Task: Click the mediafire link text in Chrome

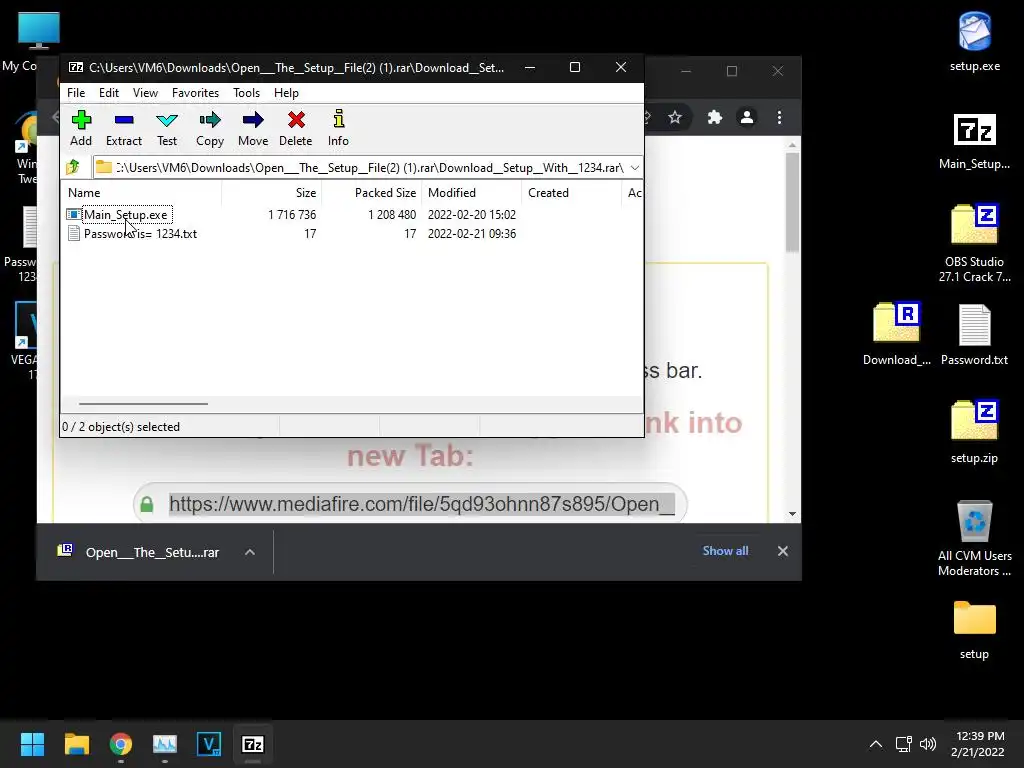Action: 422,504
